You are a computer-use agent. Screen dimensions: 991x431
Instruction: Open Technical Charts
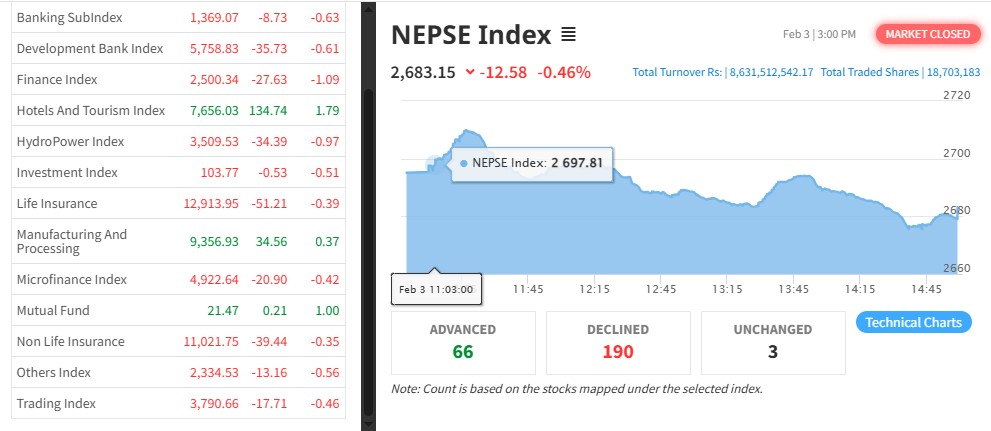pos(913,322)
